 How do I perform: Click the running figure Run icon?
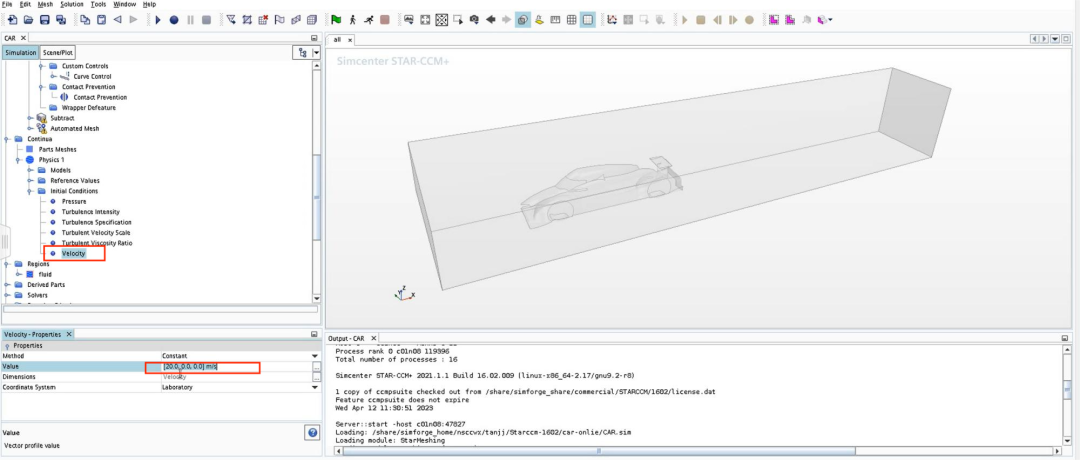click(368, 20)
